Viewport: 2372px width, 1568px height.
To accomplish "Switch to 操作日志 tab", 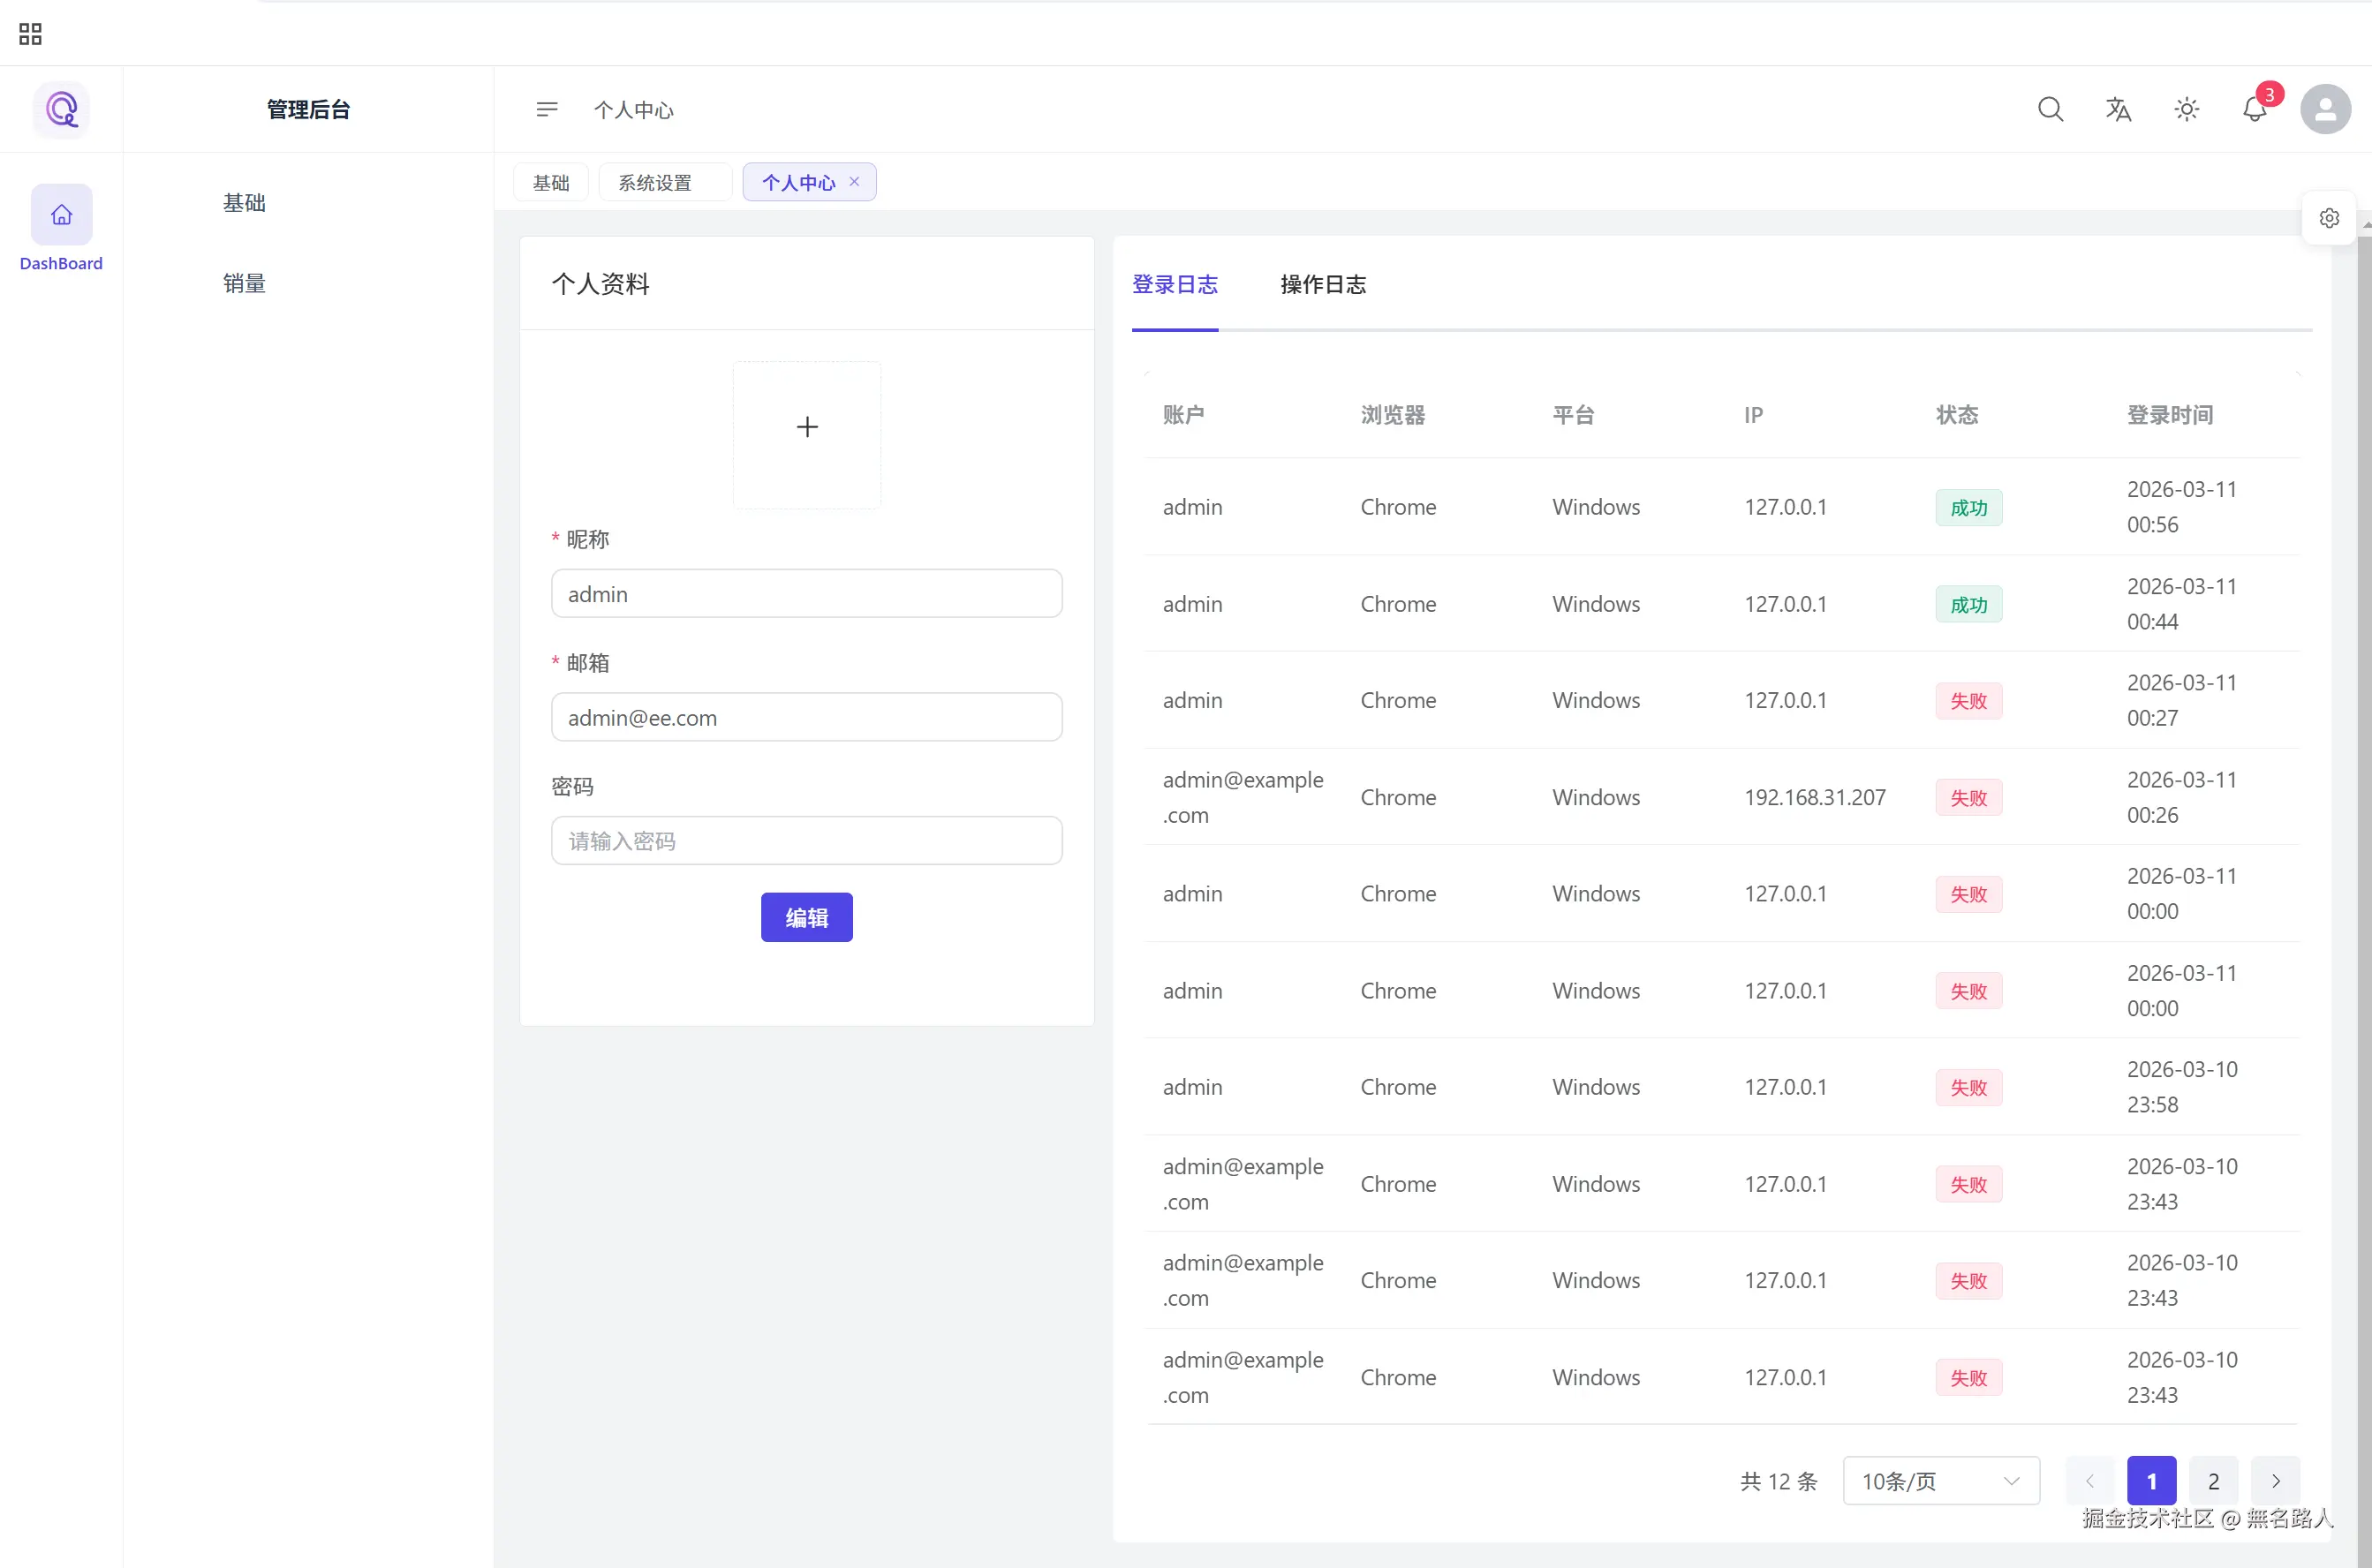I will 1323,285.
